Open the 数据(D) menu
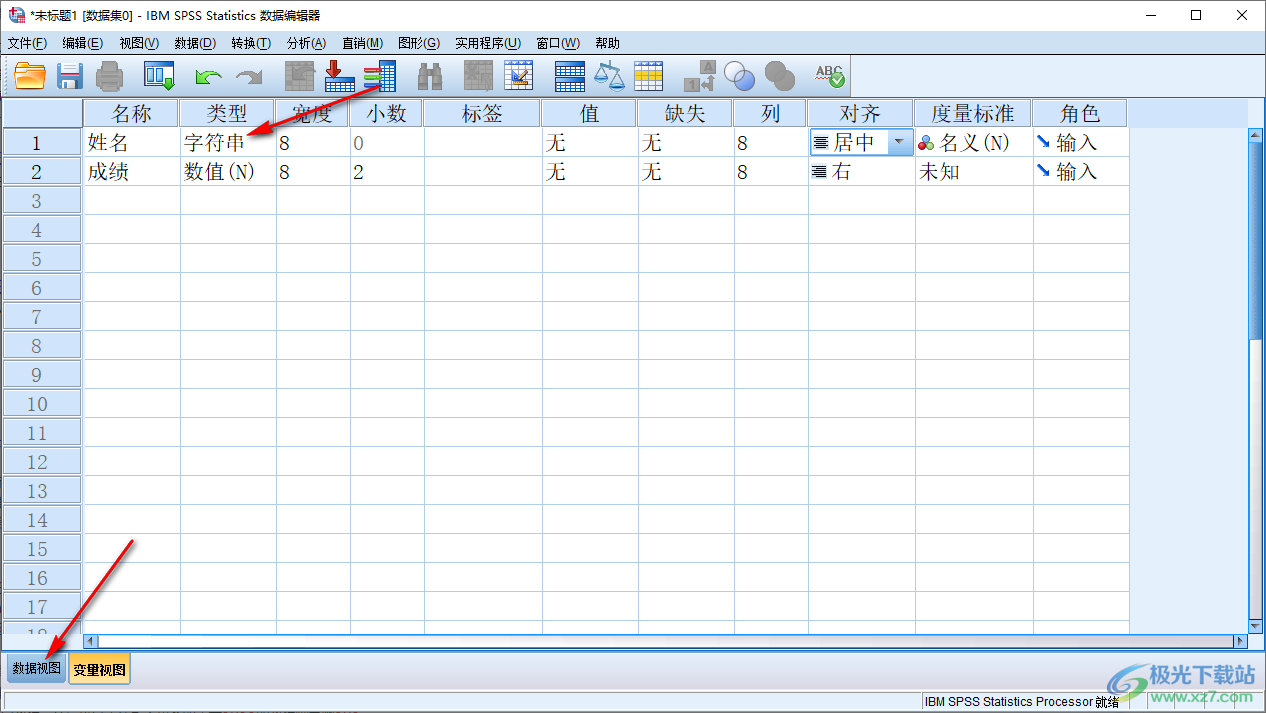The image size is (1266, 713). pyautogui.click(x=195, y=43)
